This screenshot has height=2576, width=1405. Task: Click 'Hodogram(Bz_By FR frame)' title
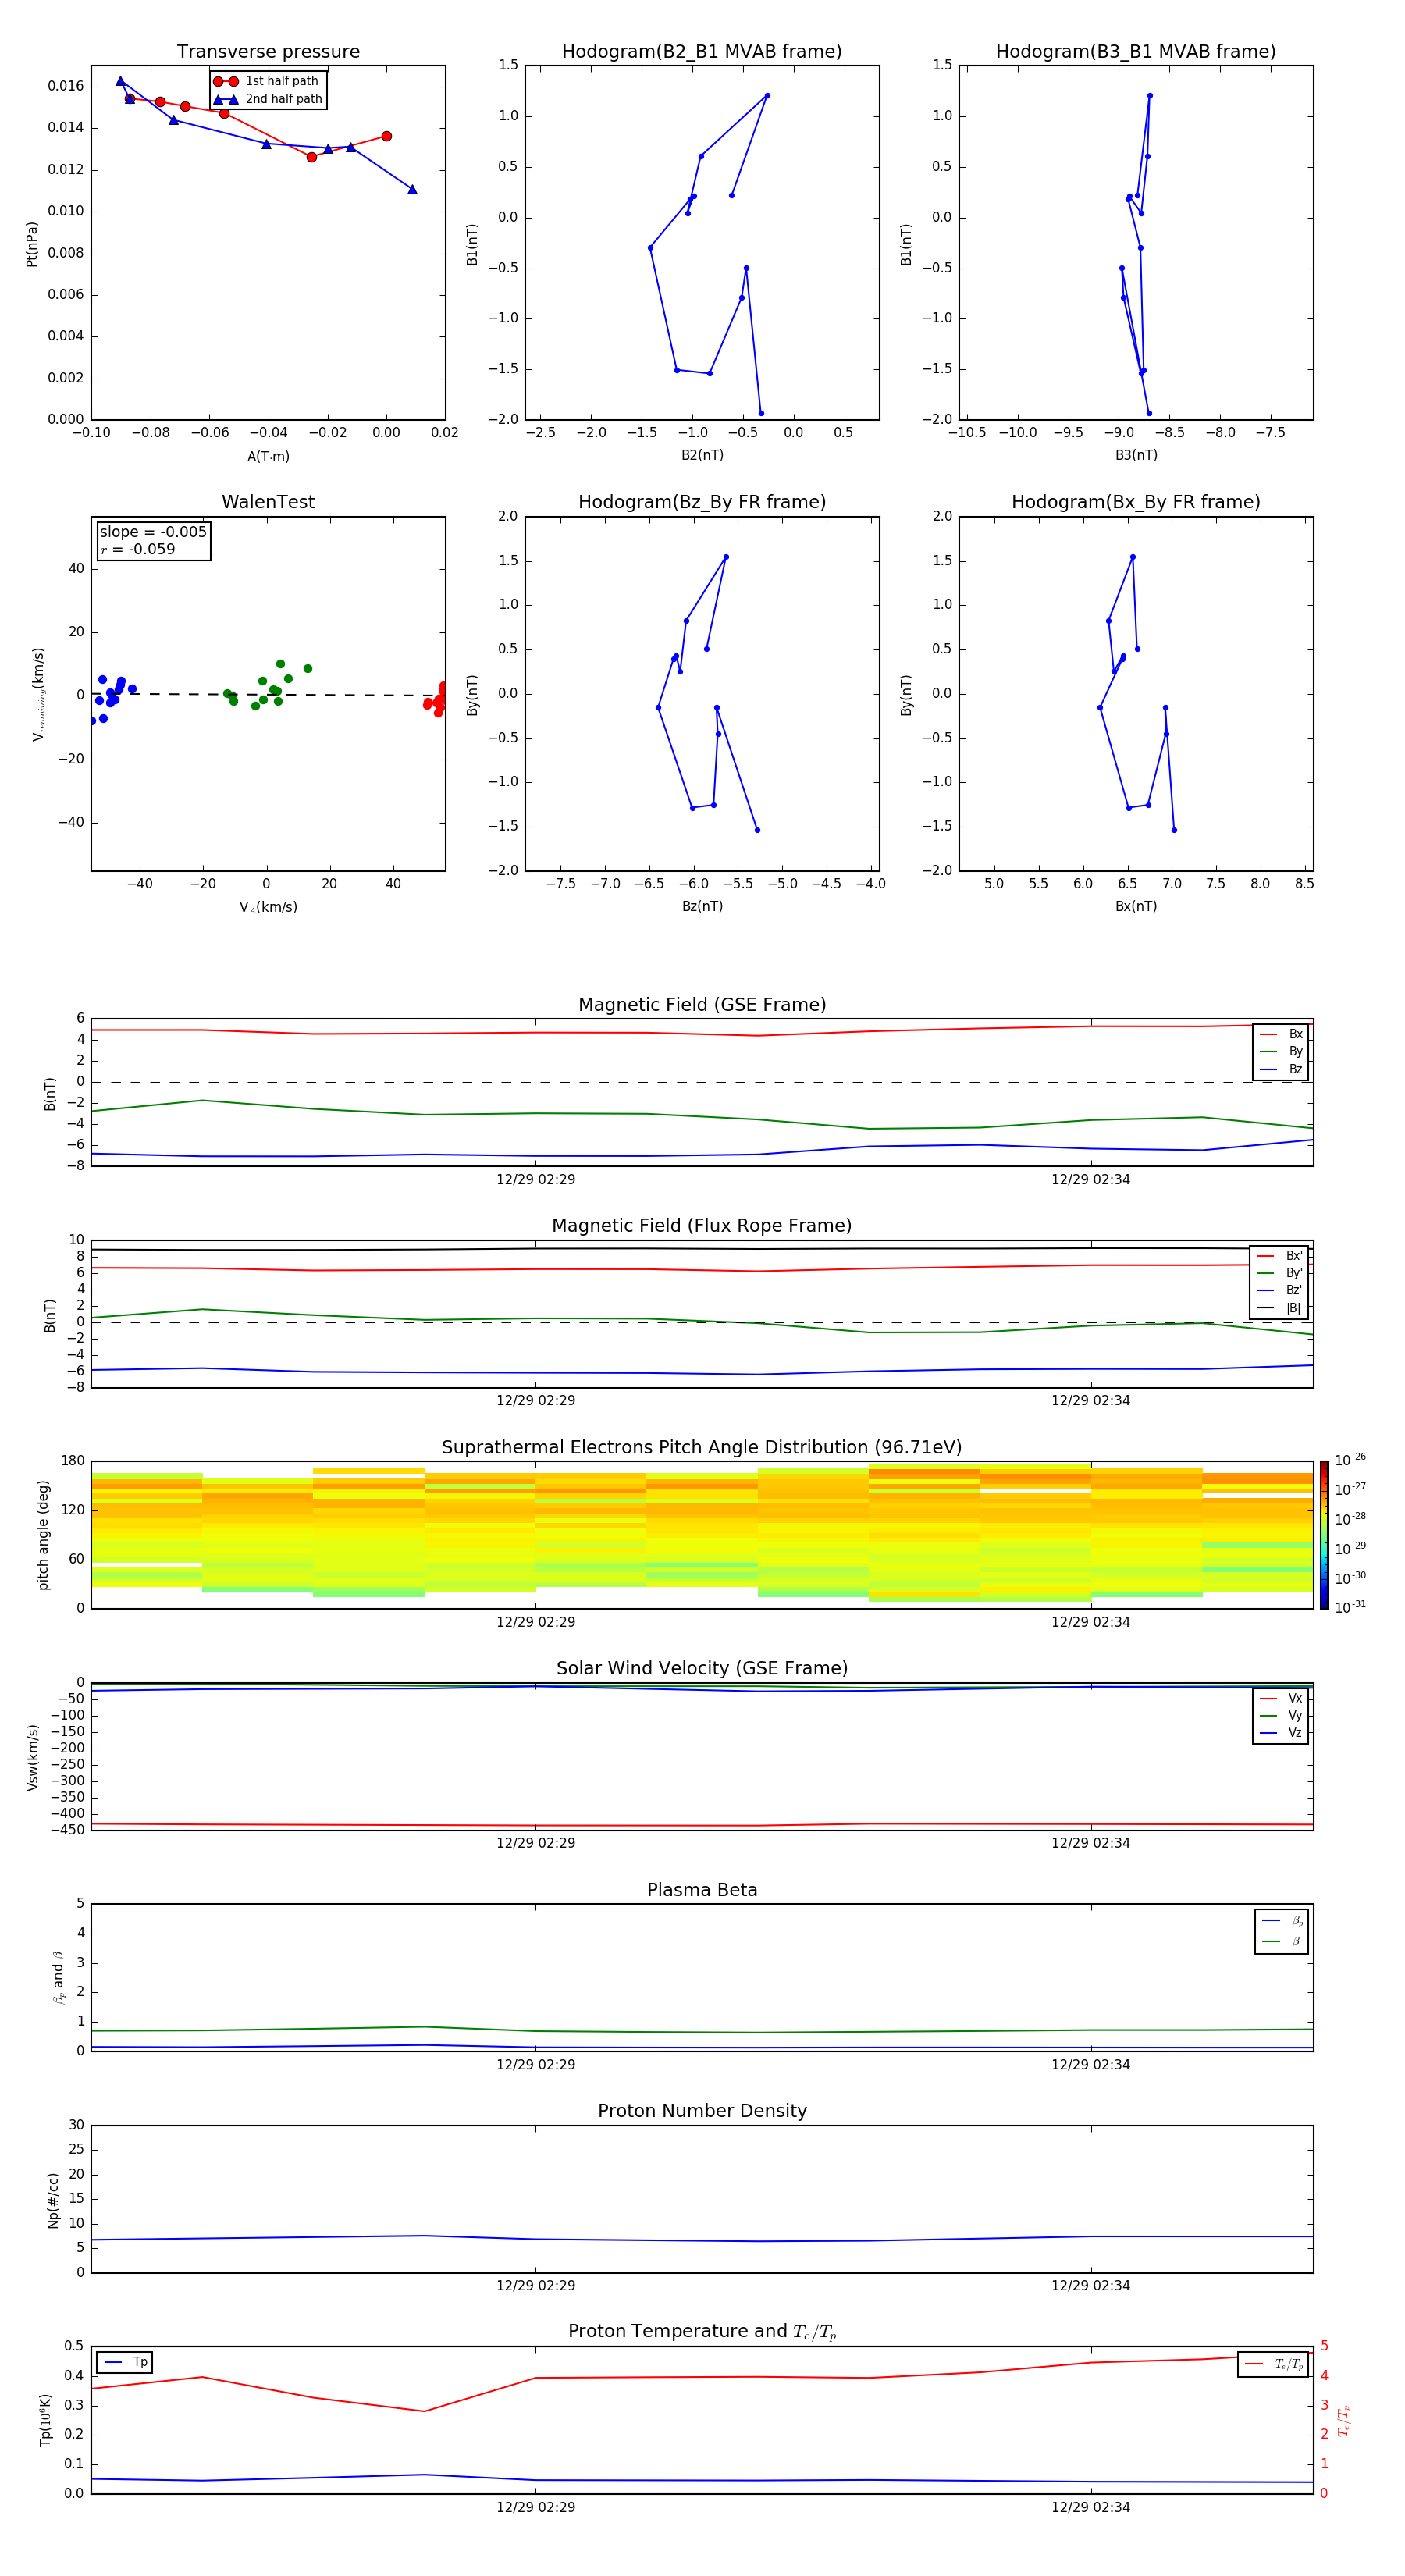702,502
